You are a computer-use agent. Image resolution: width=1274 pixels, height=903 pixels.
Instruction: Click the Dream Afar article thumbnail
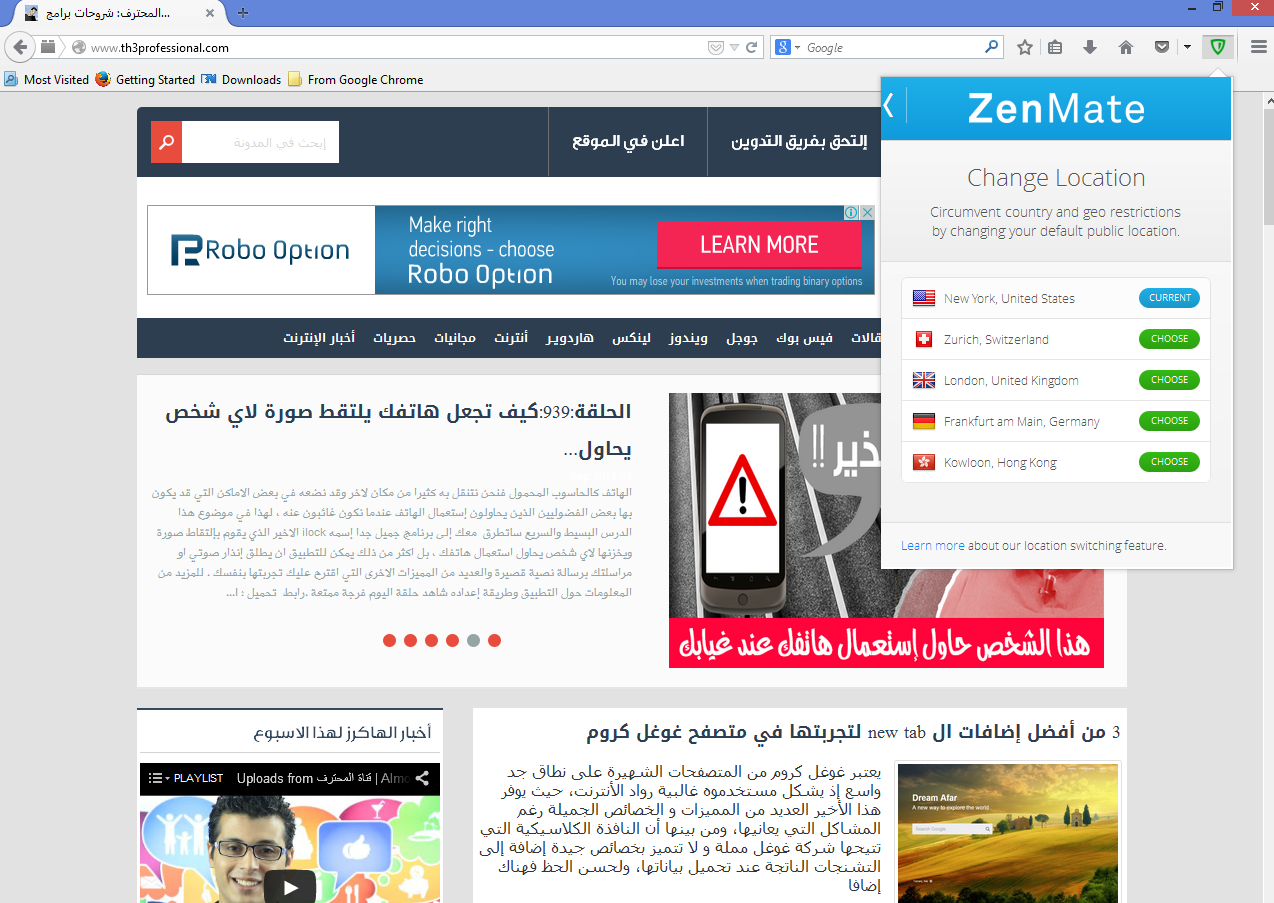pos(1007,833)
